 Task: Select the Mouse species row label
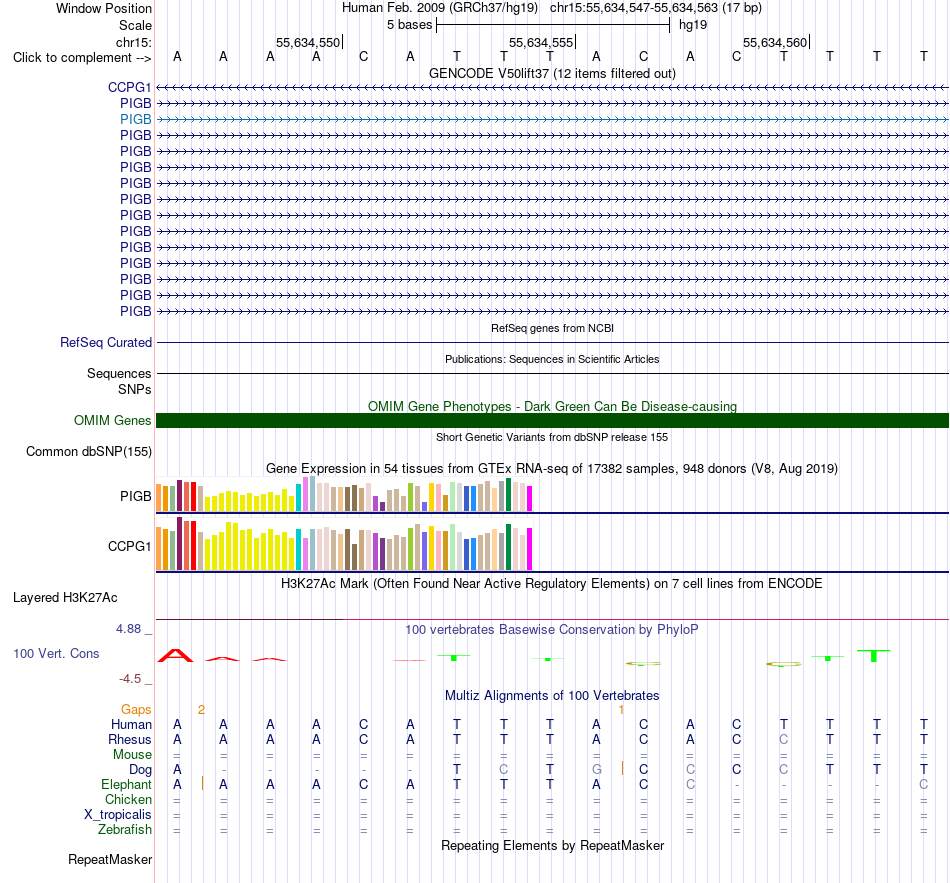(132, 755)
